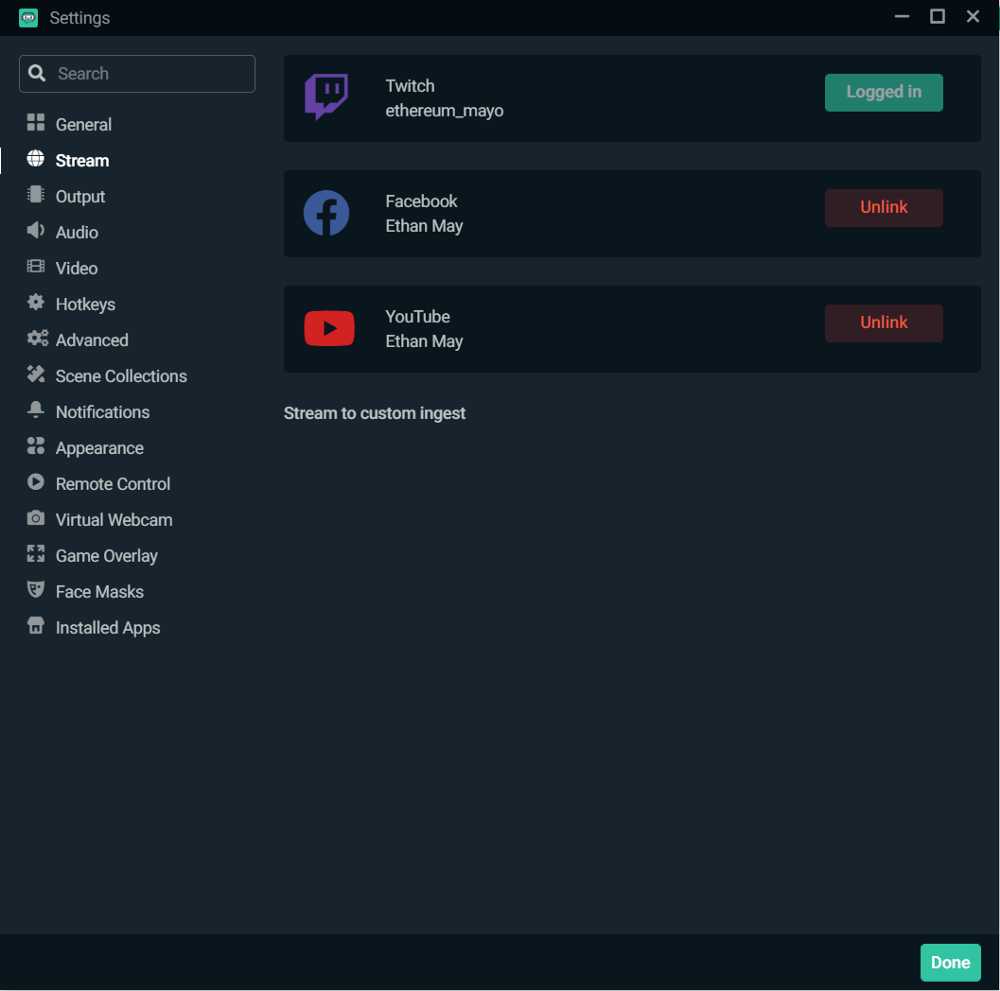This screenshot has height=991, width=1000.
Task: Open Notifications settings
Action: click(103, 412)
